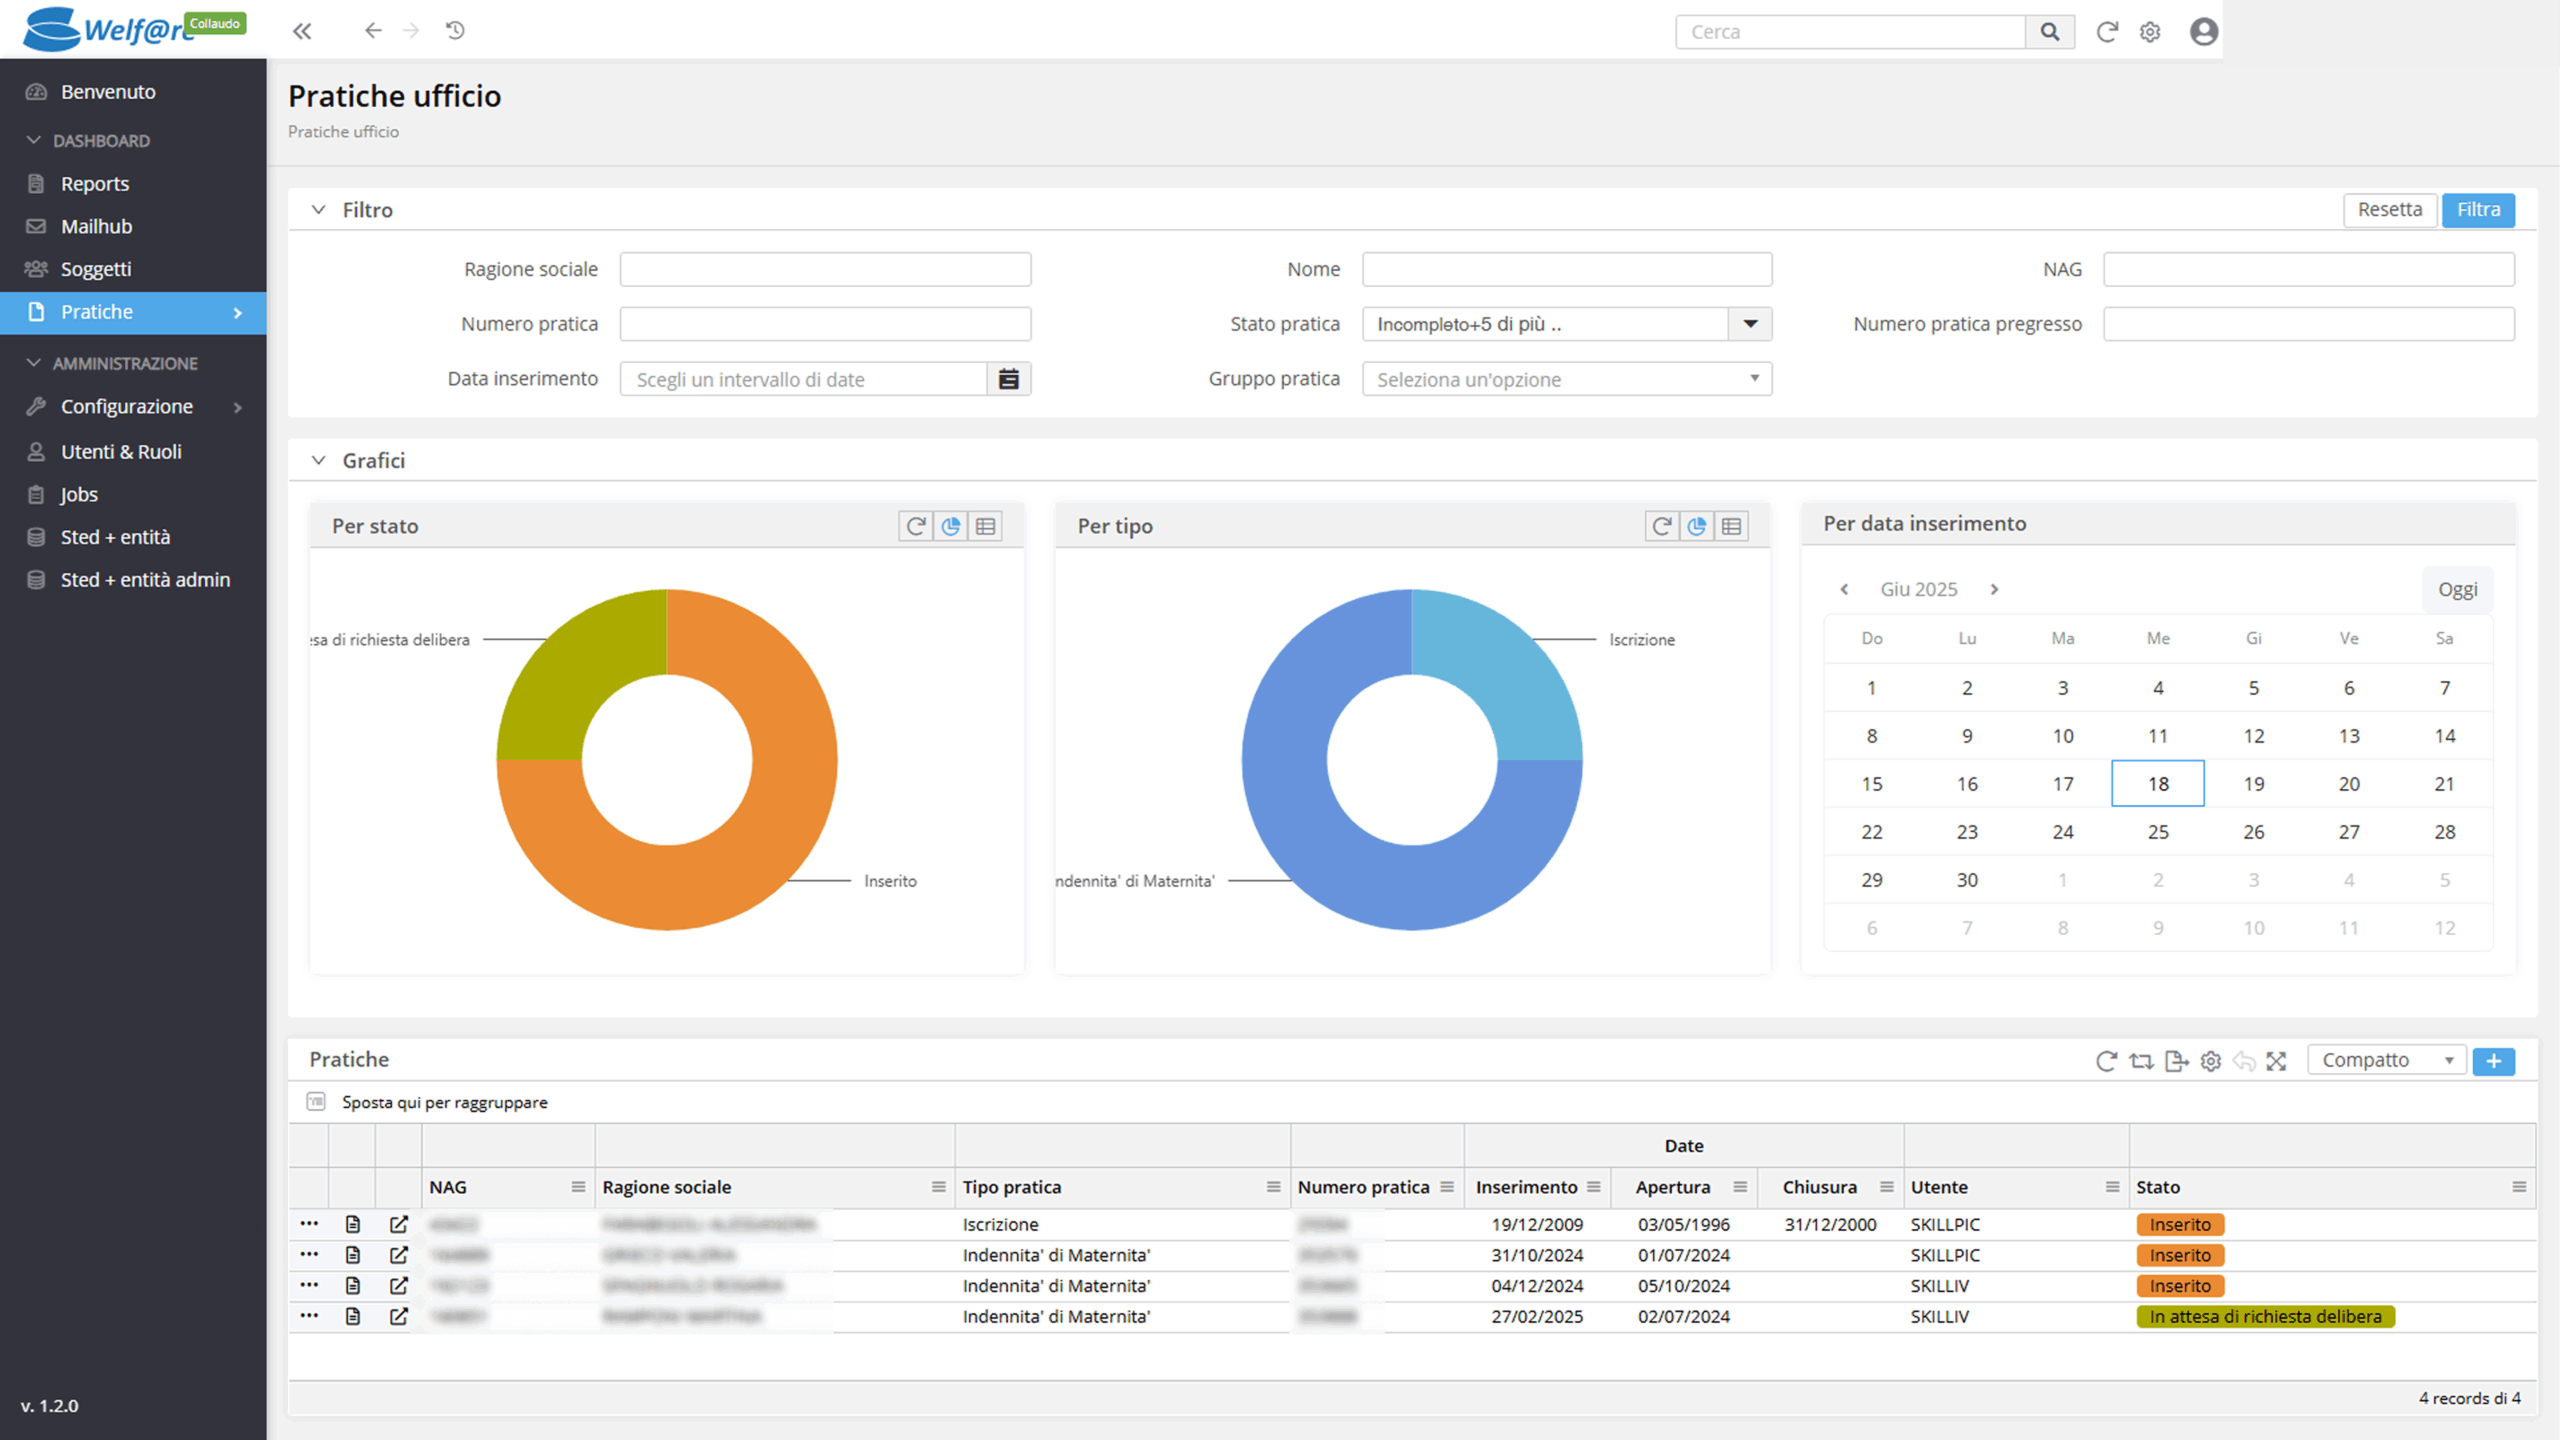2560x1440 pixels.
Task: Open Utenti & Ruoli in sidebar
Action: coord(133,452)
